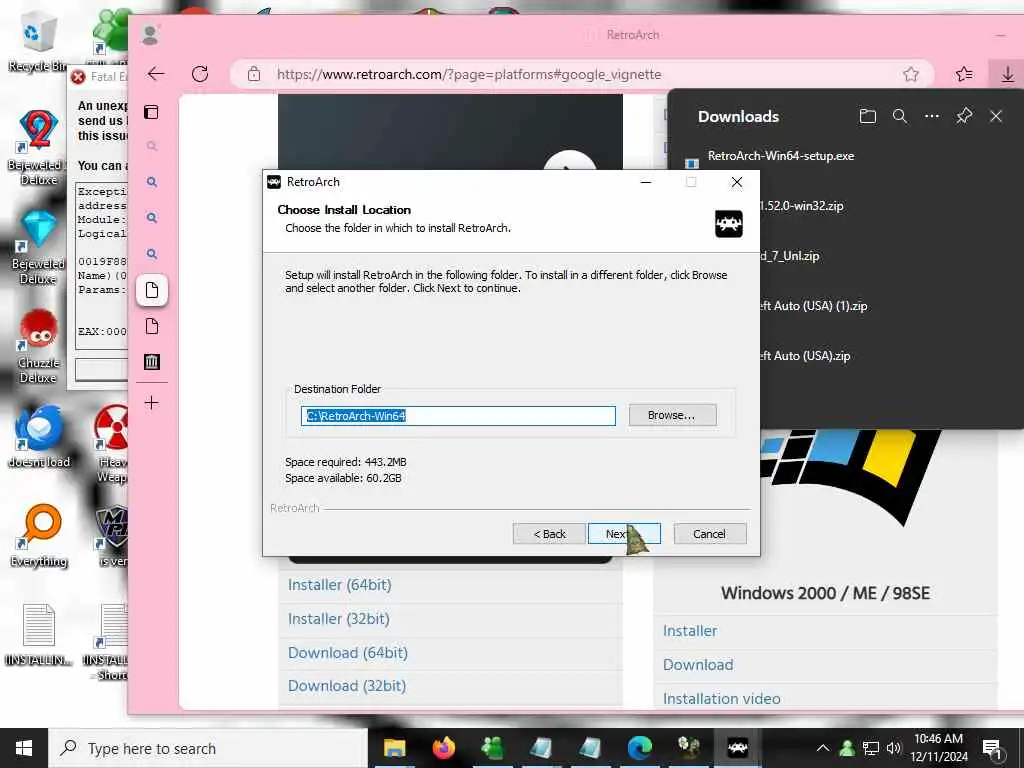The width and height of the screenshot is (1024, 768).
Task: Open the downloads folder icon in Downloads panel
Action: point(868,116)
